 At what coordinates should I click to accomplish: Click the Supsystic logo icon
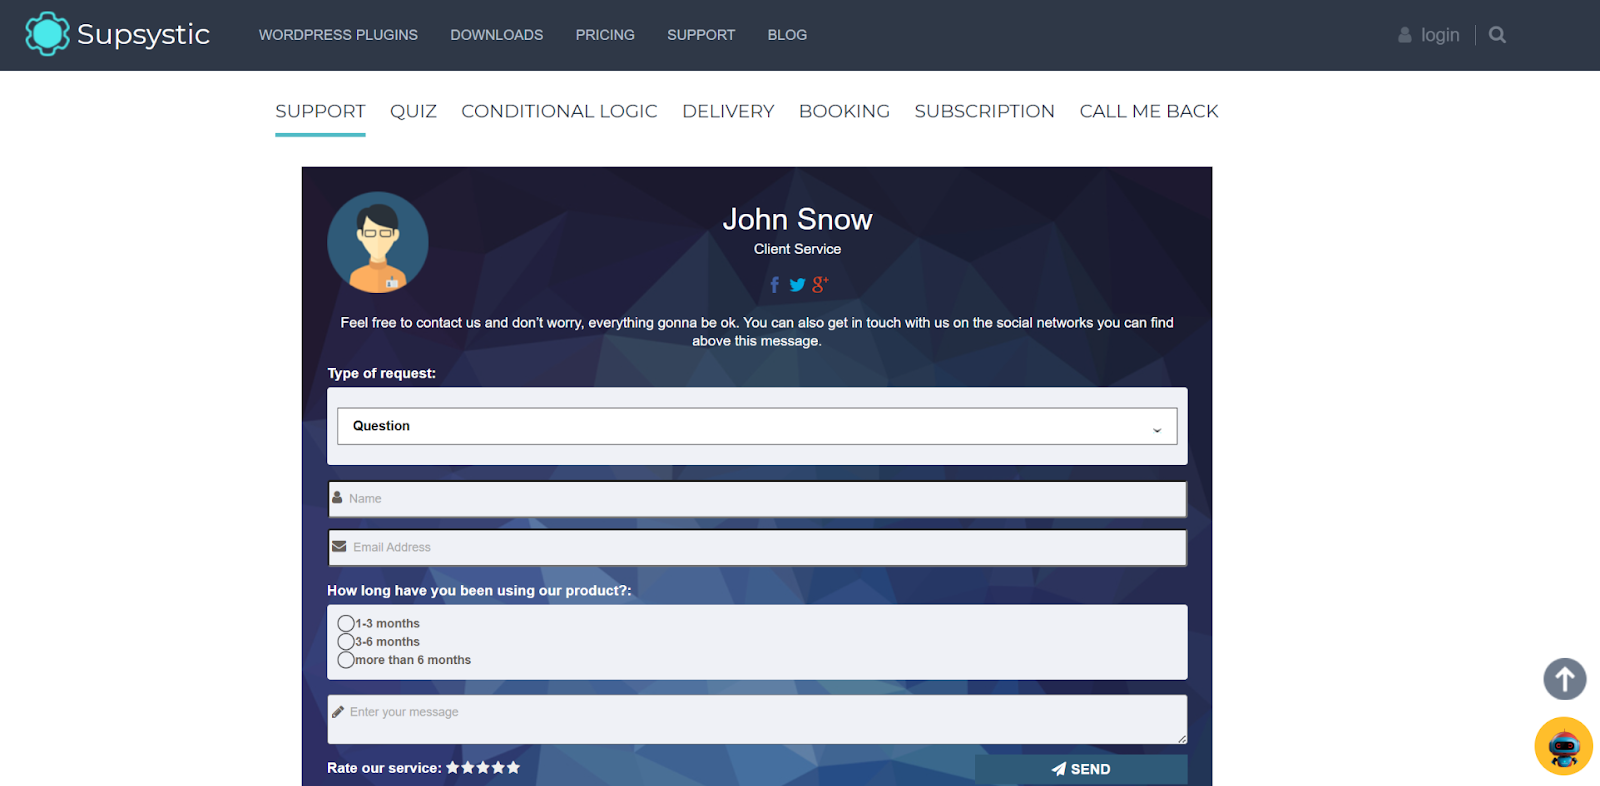click(47, 34)
